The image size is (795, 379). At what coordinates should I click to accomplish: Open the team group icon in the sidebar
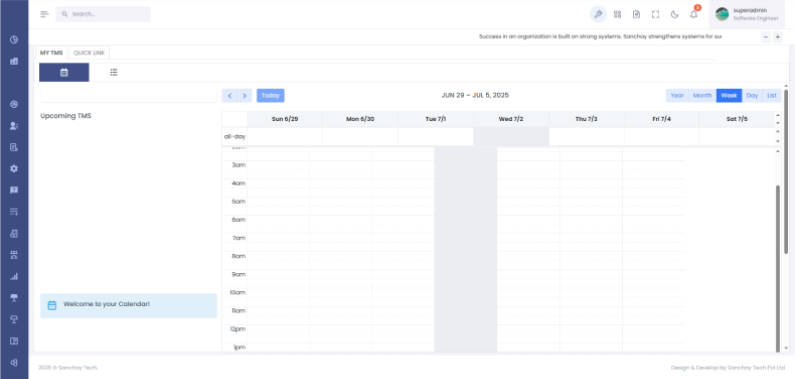coord(14,255)
